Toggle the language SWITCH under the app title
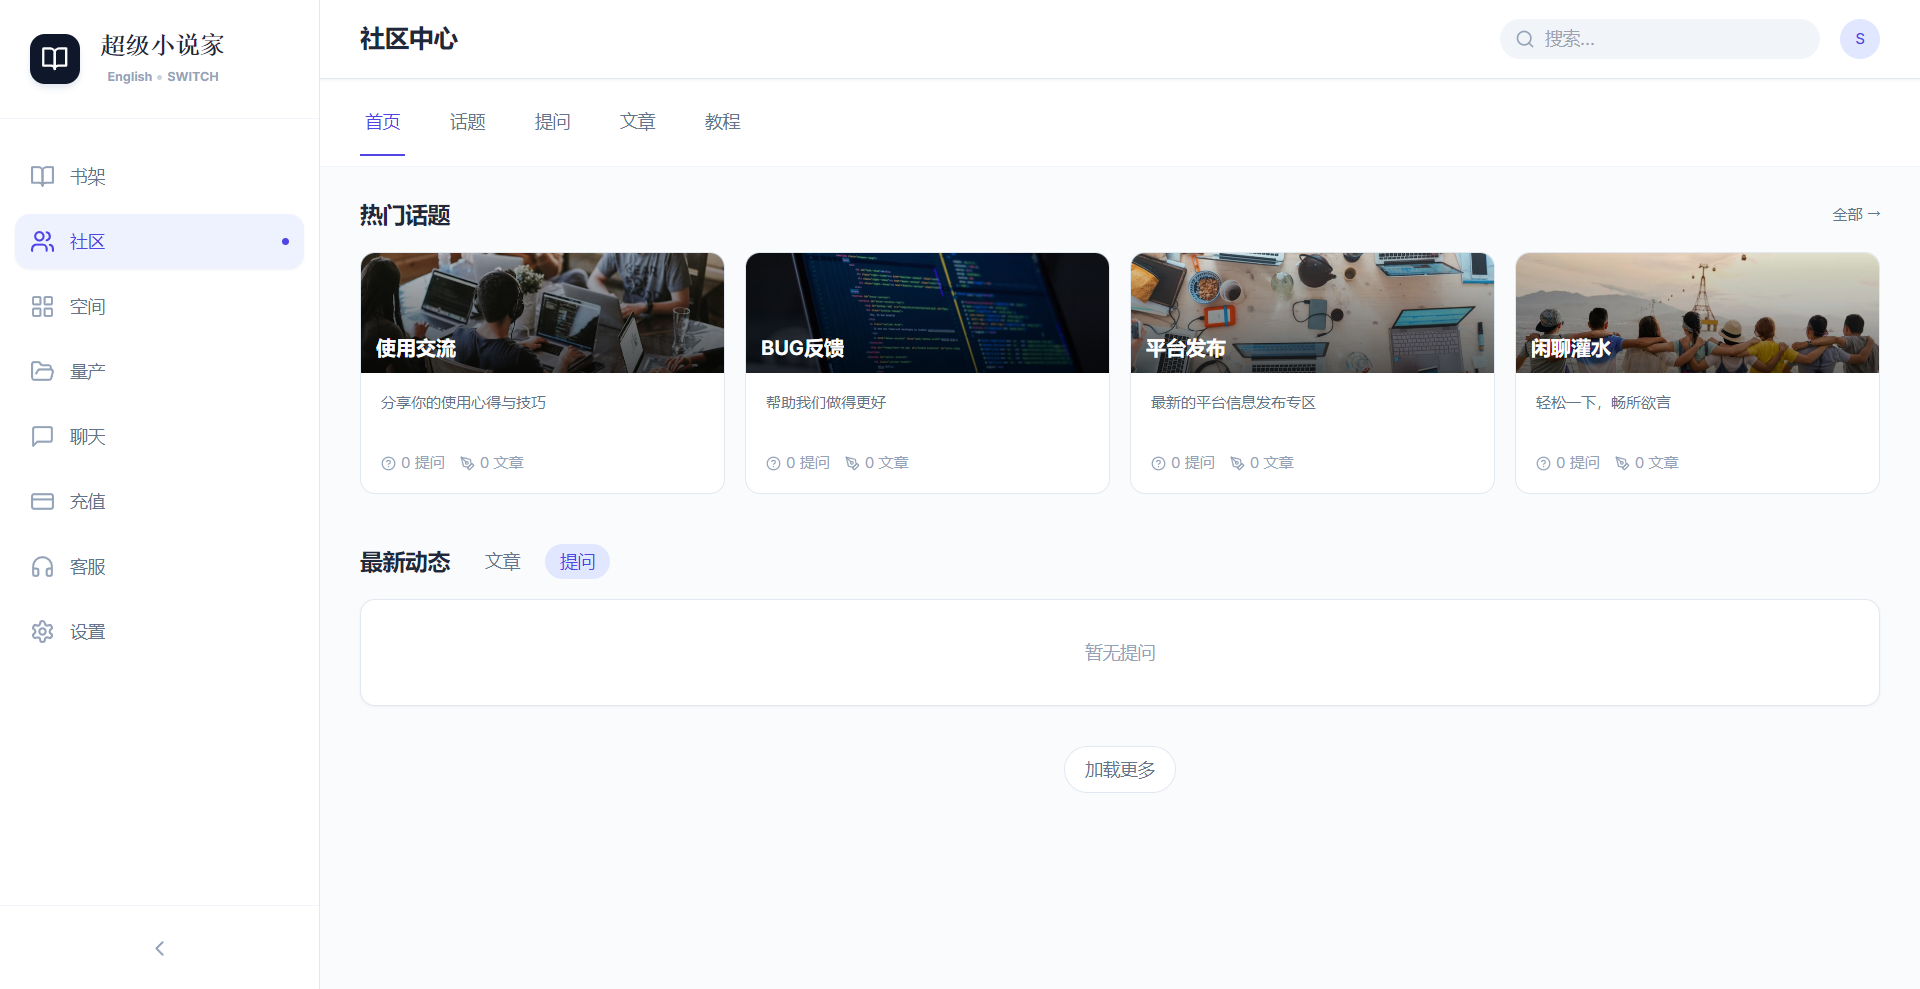This screenshot has width=1920, height=989. pos(192,76)
